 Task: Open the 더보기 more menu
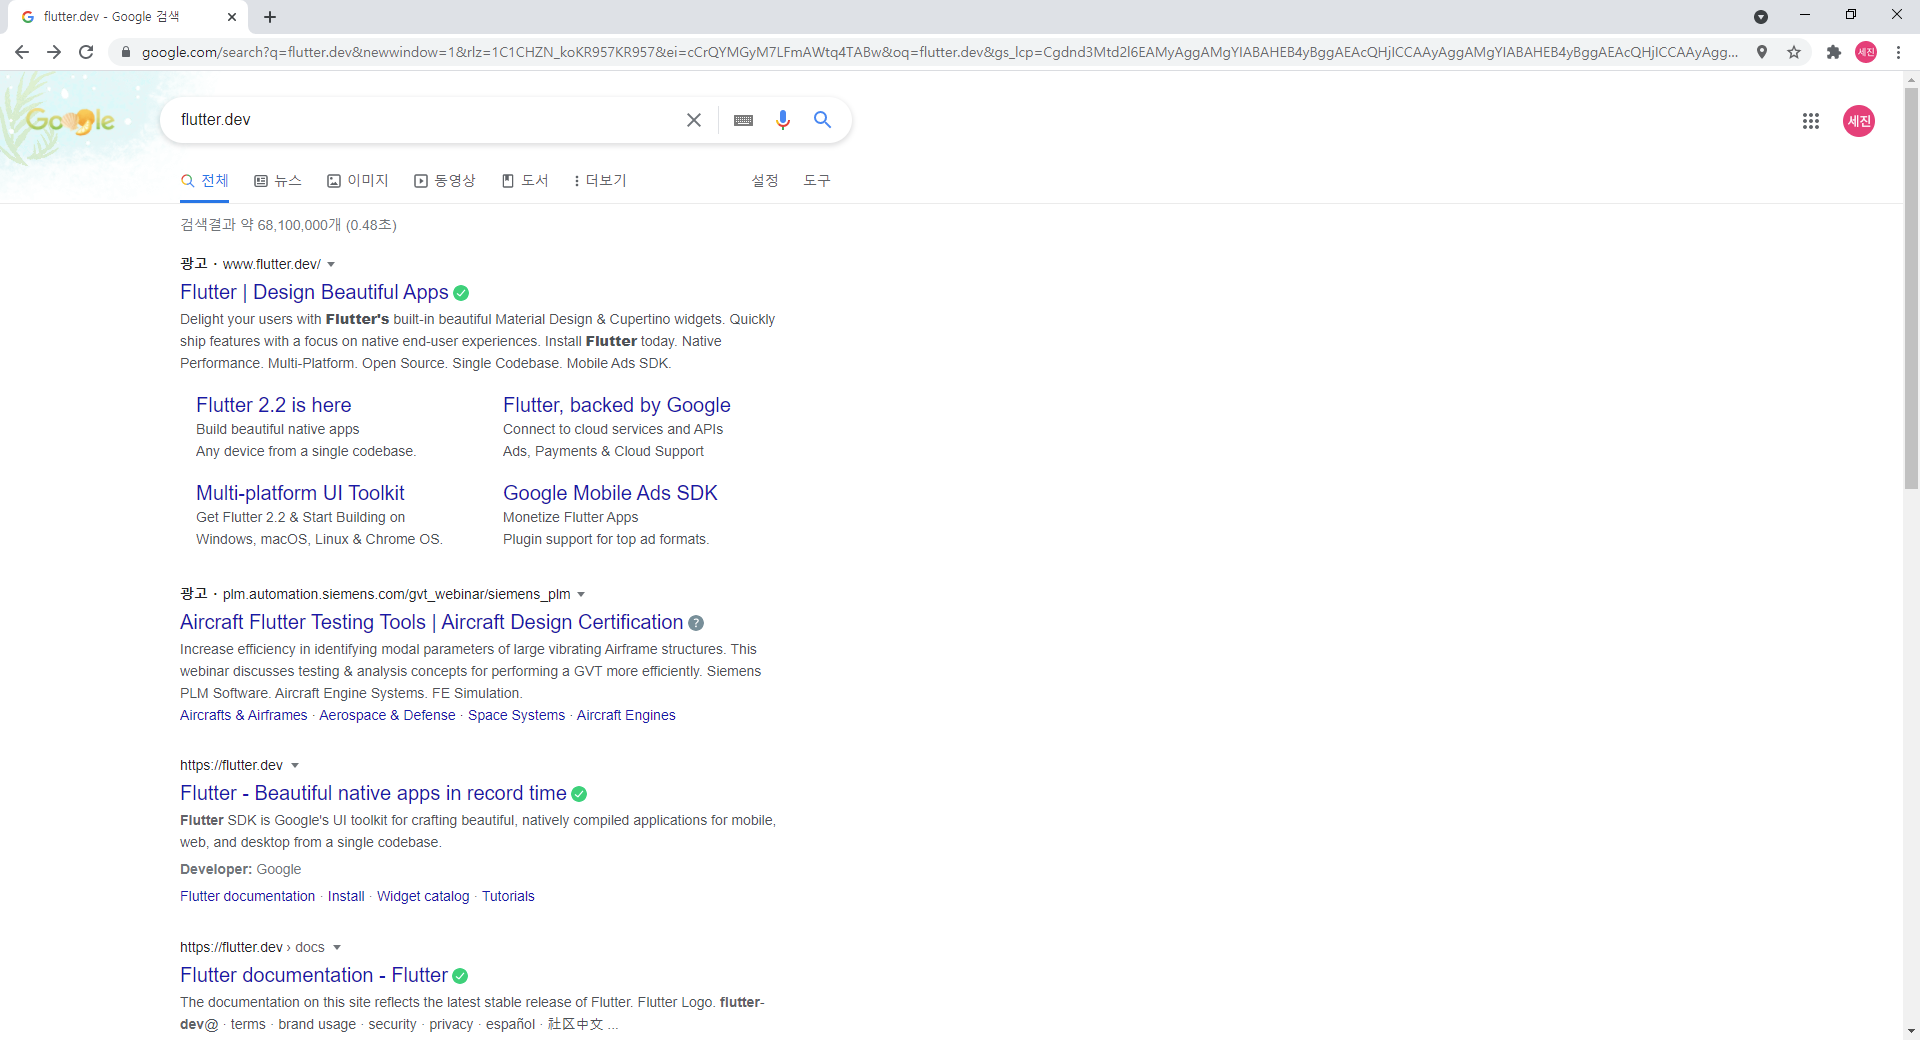tap(600, 181)
